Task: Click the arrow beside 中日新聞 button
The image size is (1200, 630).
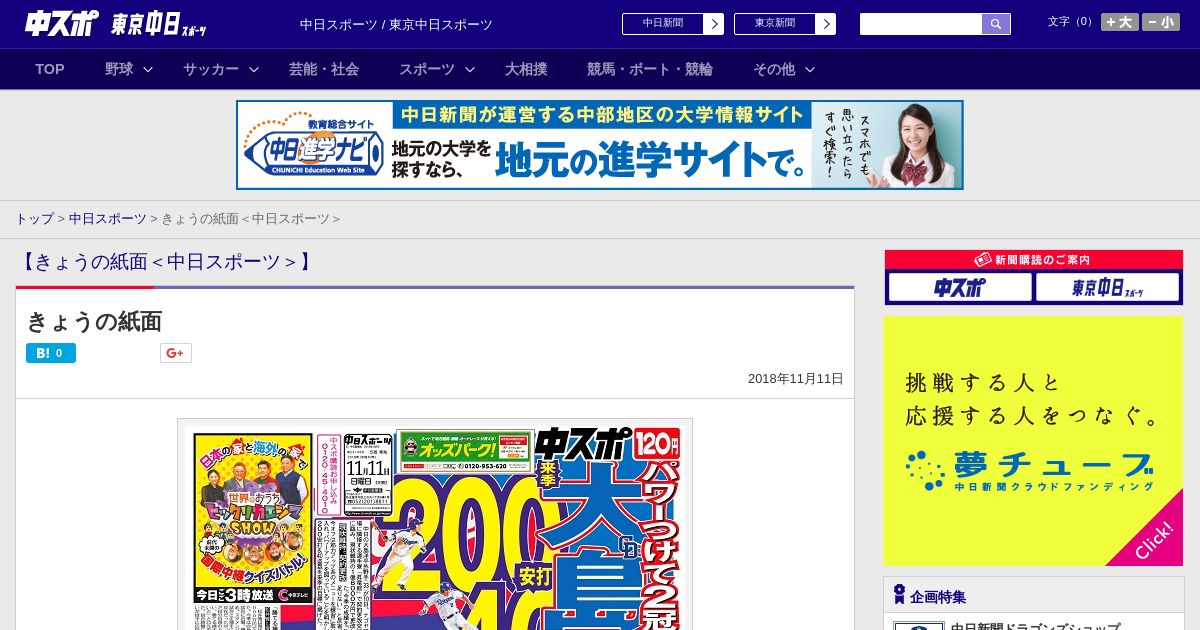Action: point(714,24)
